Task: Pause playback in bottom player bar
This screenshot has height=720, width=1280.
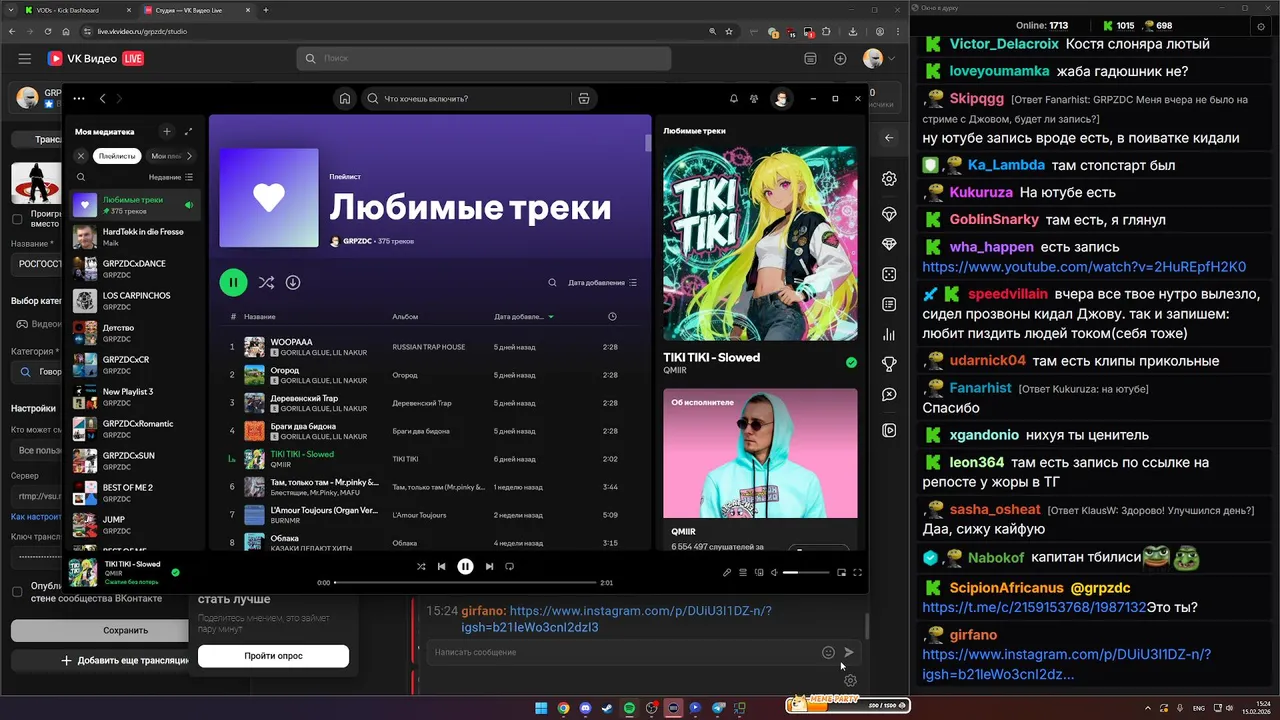Action: [465, 567]
